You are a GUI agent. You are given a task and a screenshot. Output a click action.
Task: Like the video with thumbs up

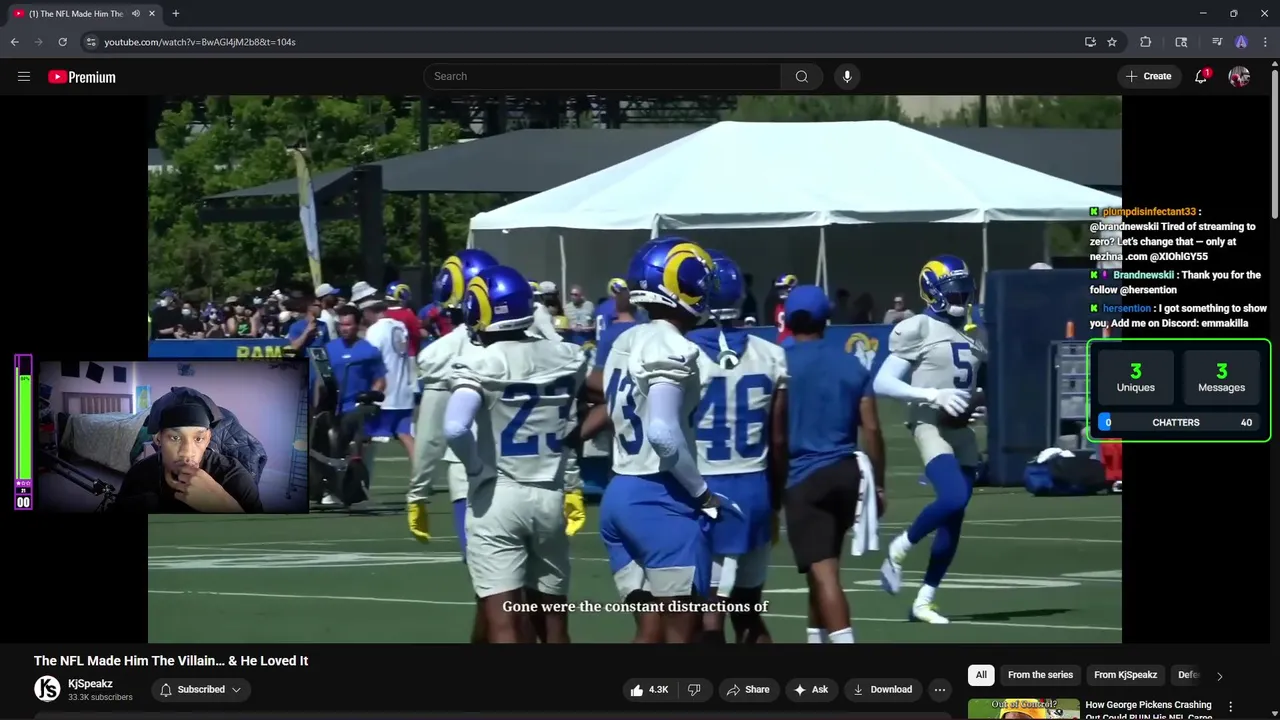tap(648, 690)
